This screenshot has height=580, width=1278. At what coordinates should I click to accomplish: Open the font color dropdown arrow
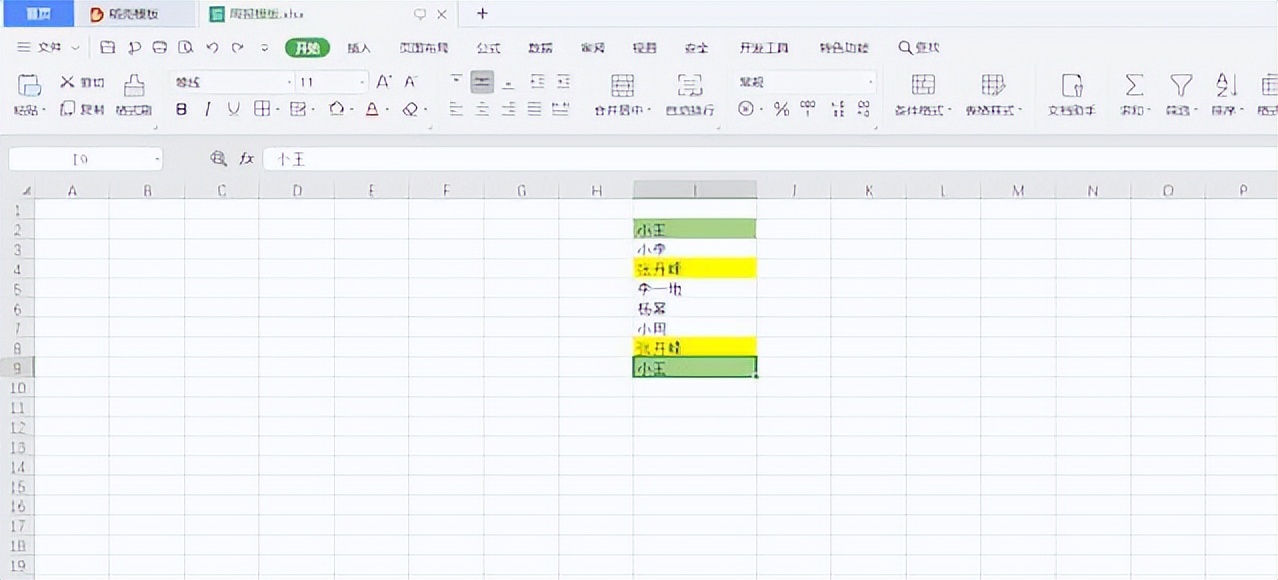coord(386,110)
